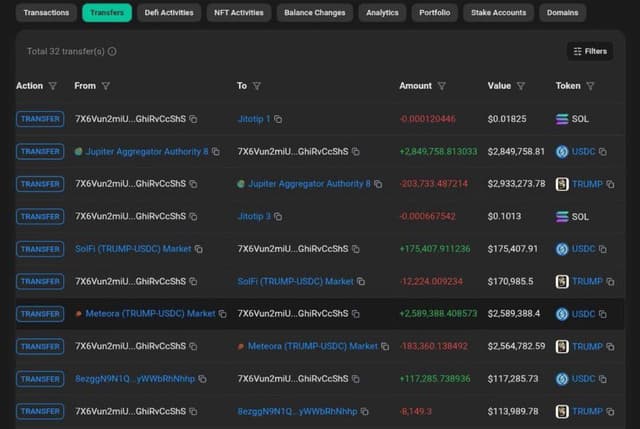The width and height of the screenshot is (640, 429).
Task: Open the NFT Activities tab
Action: [239, 13]
